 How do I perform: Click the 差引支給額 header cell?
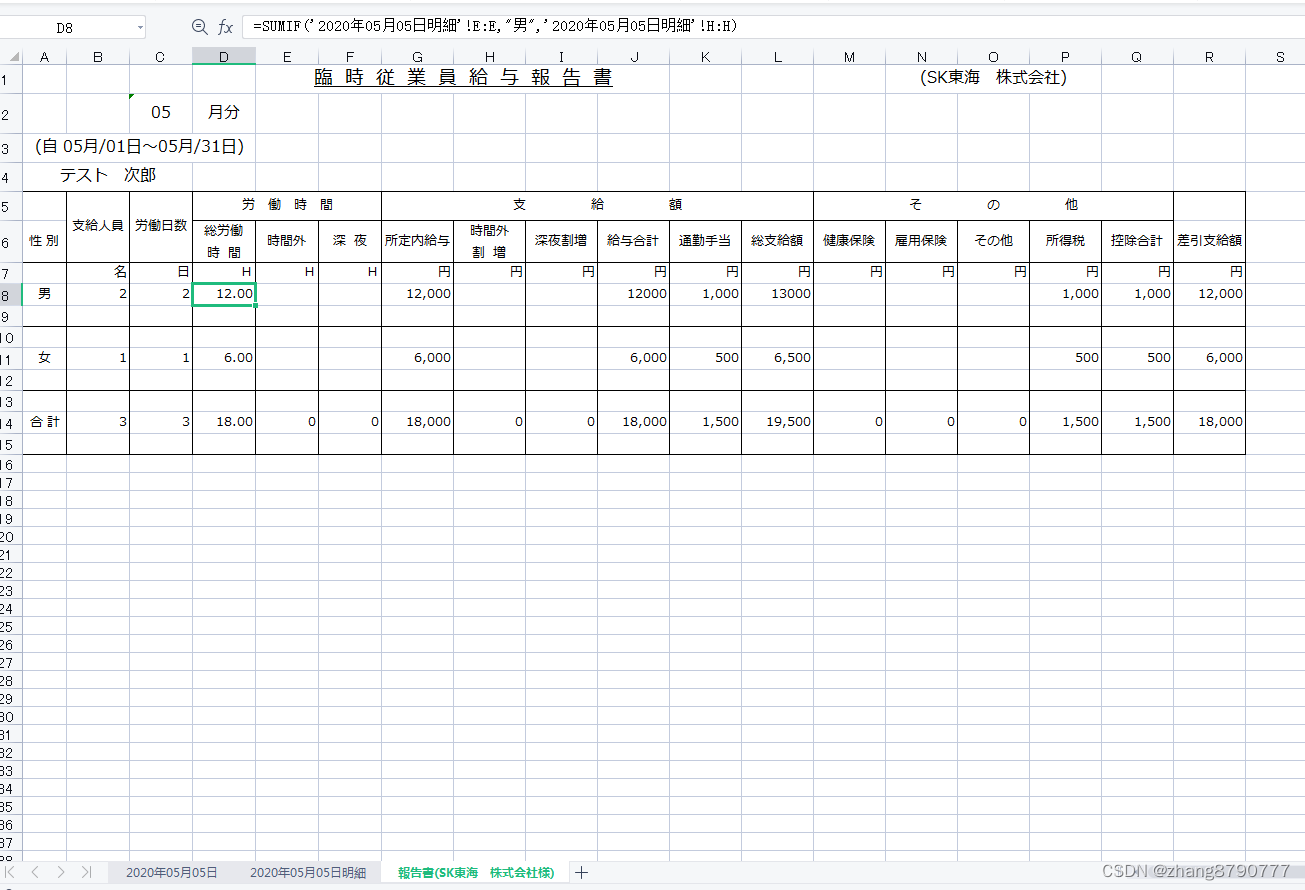[x=1209, y=241]
